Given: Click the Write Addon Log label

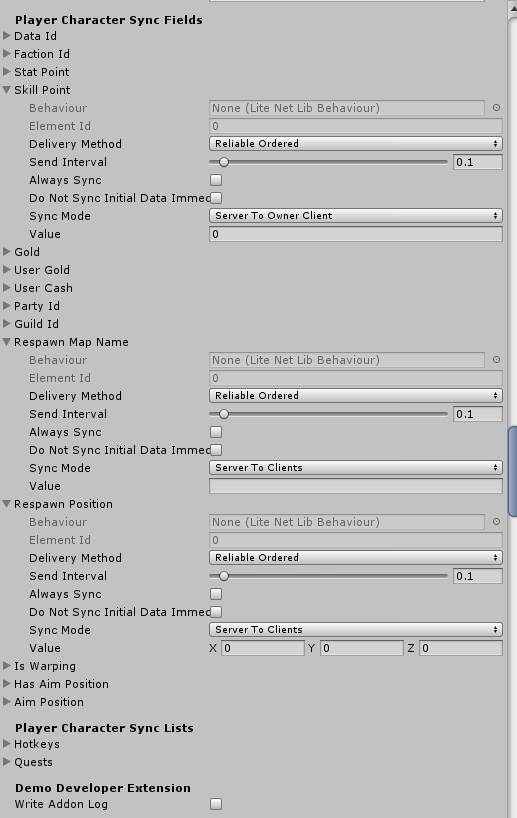Looking at the screenshot, I should (x=61, y=804).
